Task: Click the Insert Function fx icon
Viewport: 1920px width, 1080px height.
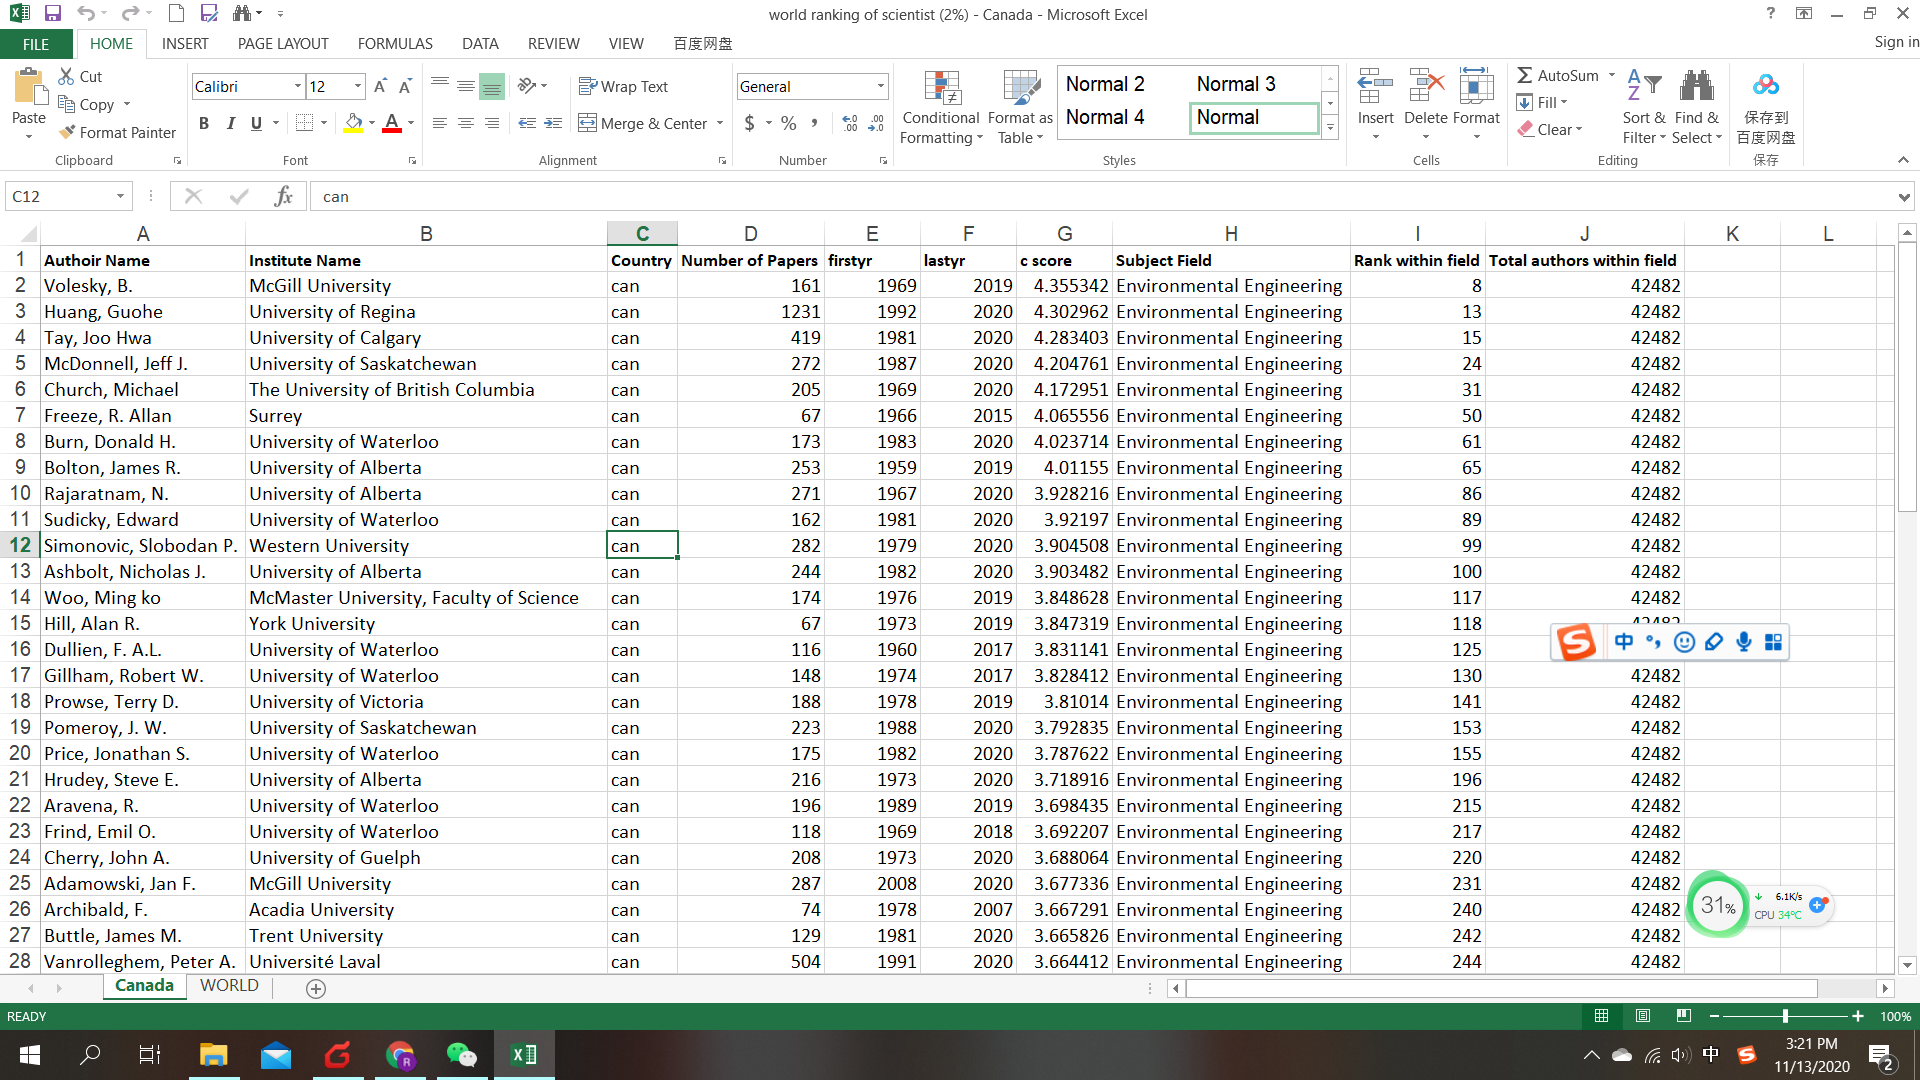Action: point(283,196)
